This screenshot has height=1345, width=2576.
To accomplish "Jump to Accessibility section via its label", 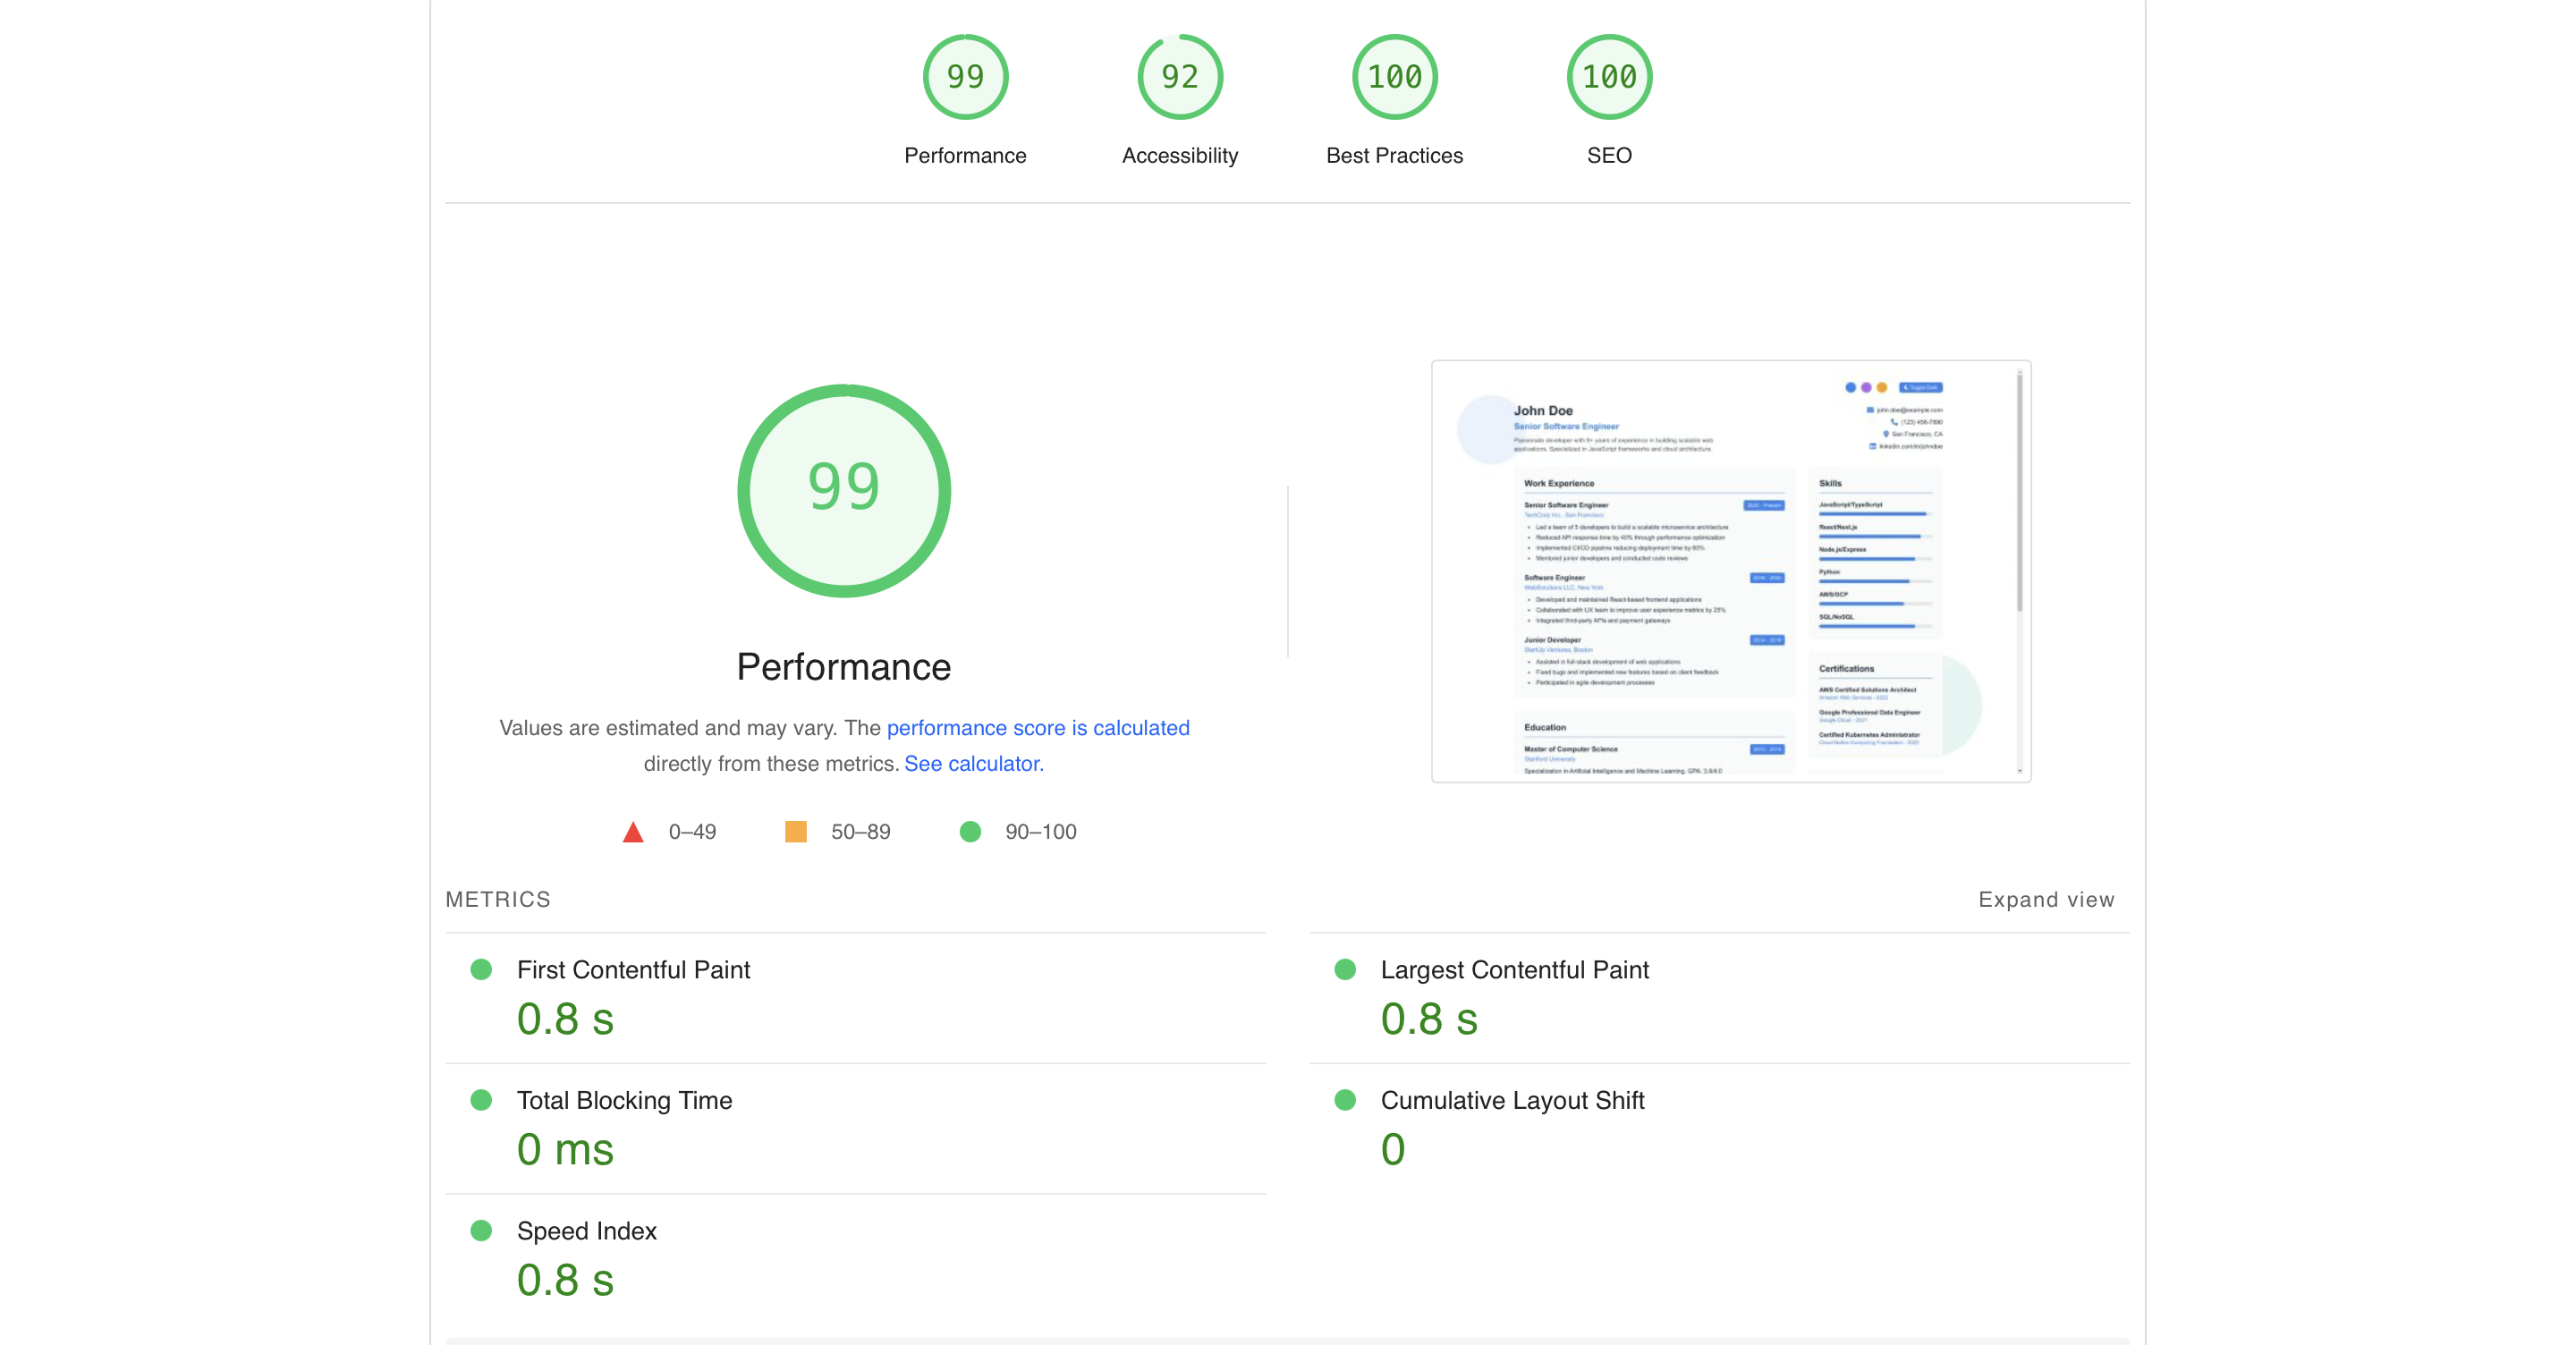I will (x=1179, y=155).
